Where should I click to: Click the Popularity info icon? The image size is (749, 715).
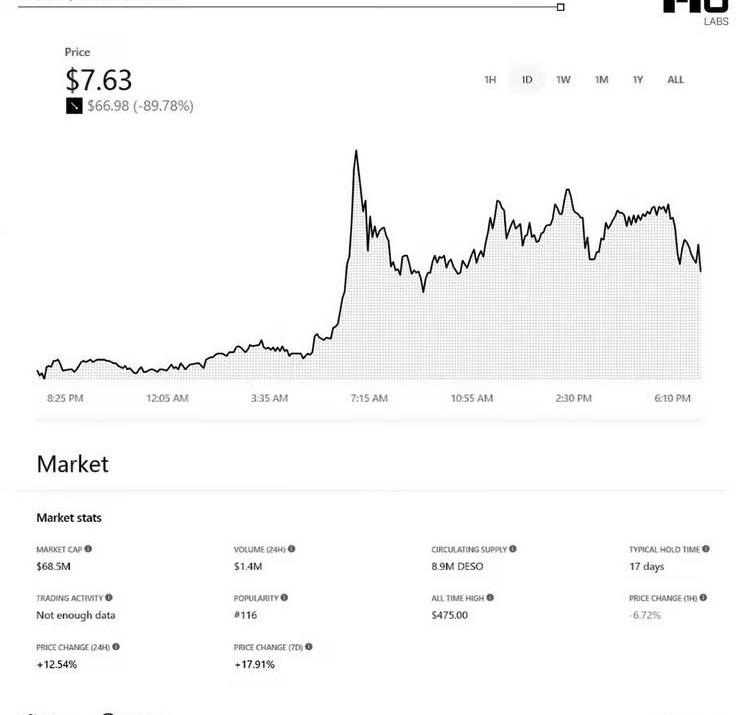284,598
